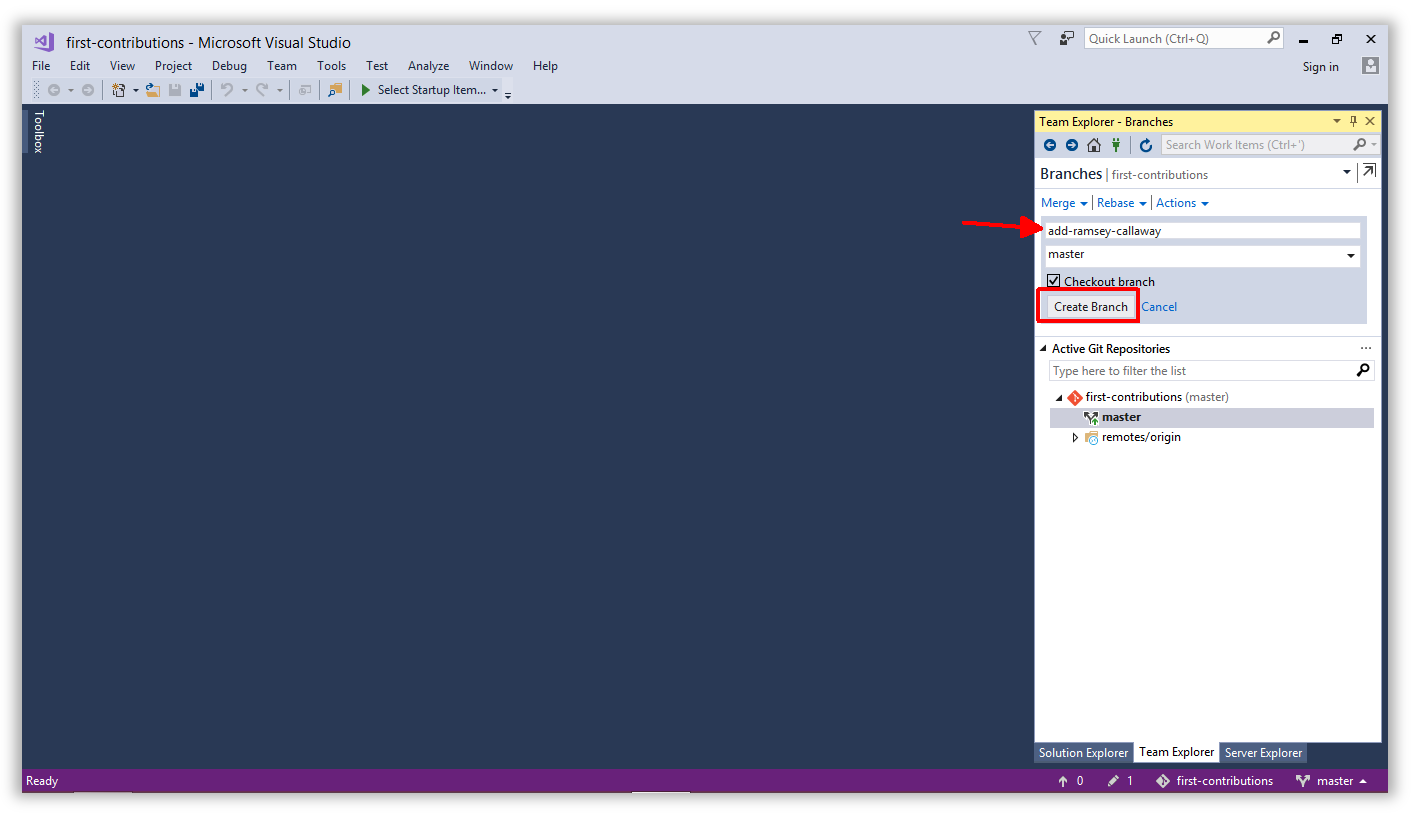Toggle the Checkout branch checkbox

[1053, 281]
